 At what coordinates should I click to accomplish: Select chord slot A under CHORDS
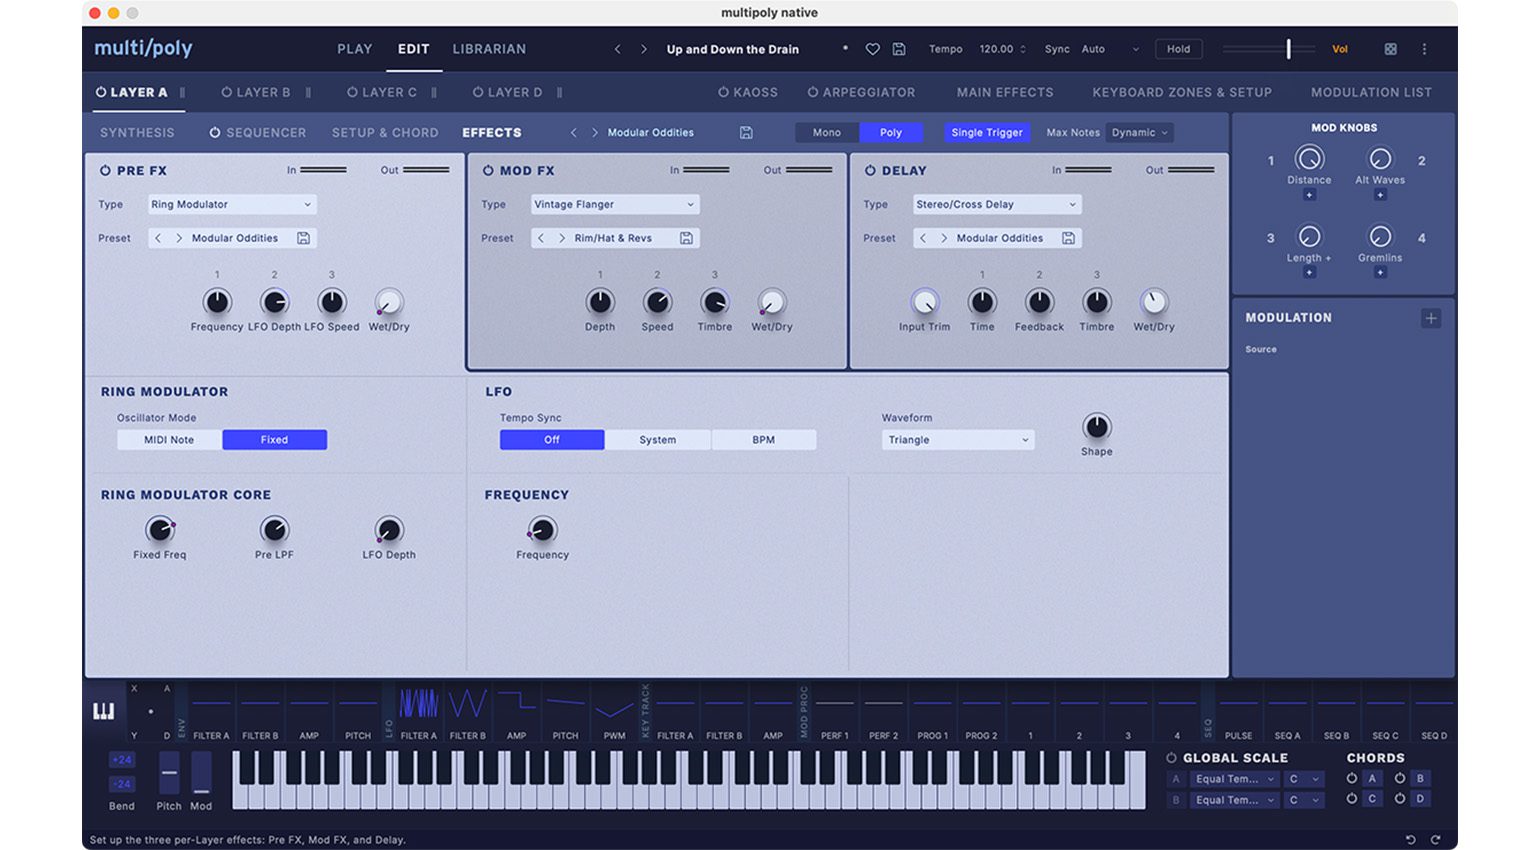click(x=1372, y=778)
